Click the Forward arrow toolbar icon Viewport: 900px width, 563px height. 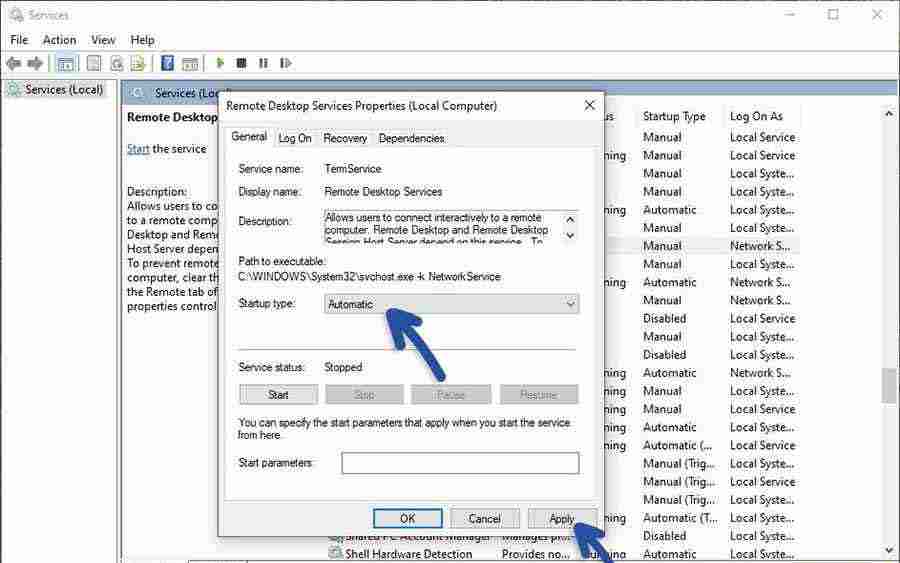35,63
